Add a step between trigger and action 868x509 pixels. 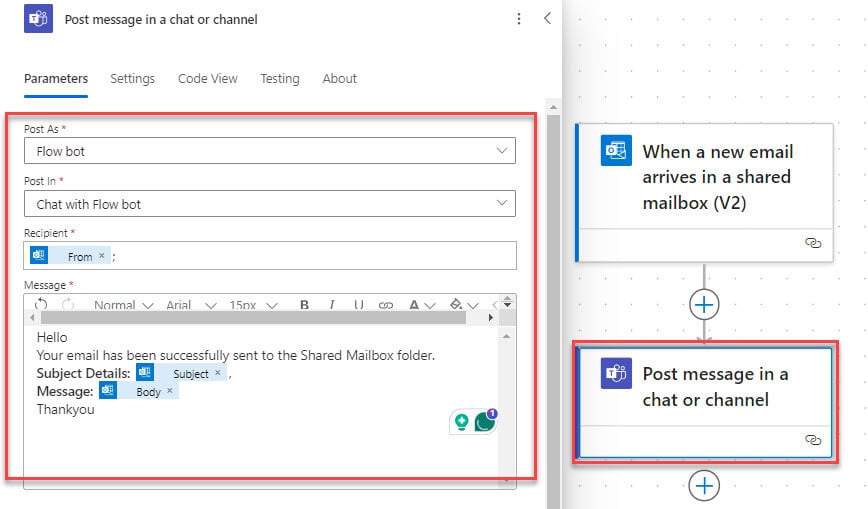[704, 305]
